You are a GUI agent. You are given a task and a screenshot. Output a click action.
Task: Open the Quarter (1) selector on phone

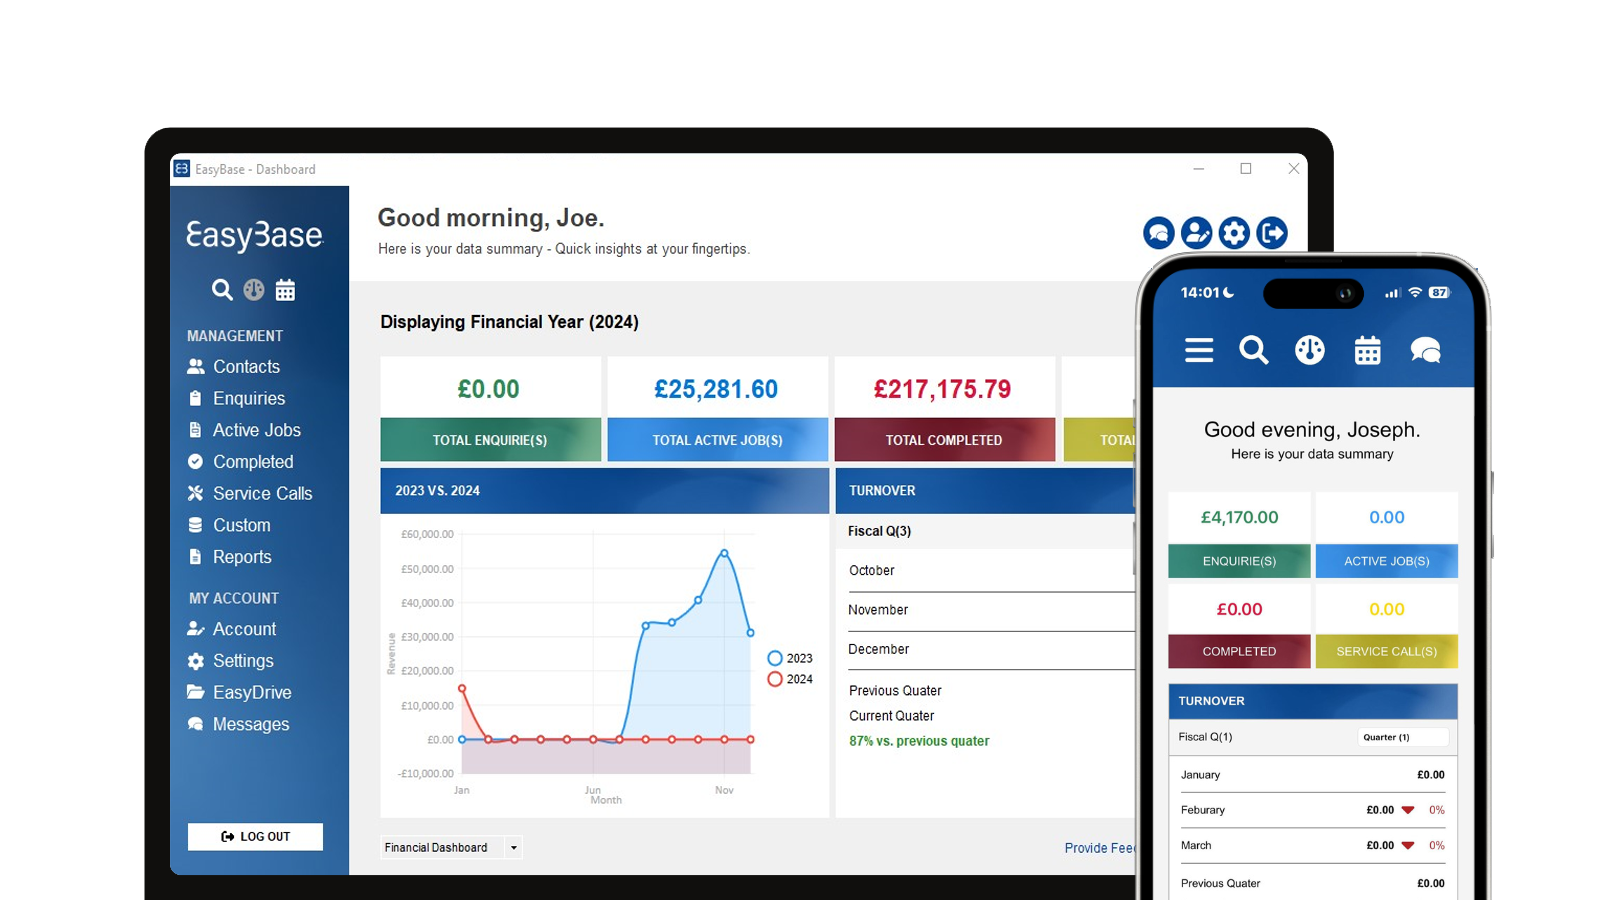tap(1402, 737)
